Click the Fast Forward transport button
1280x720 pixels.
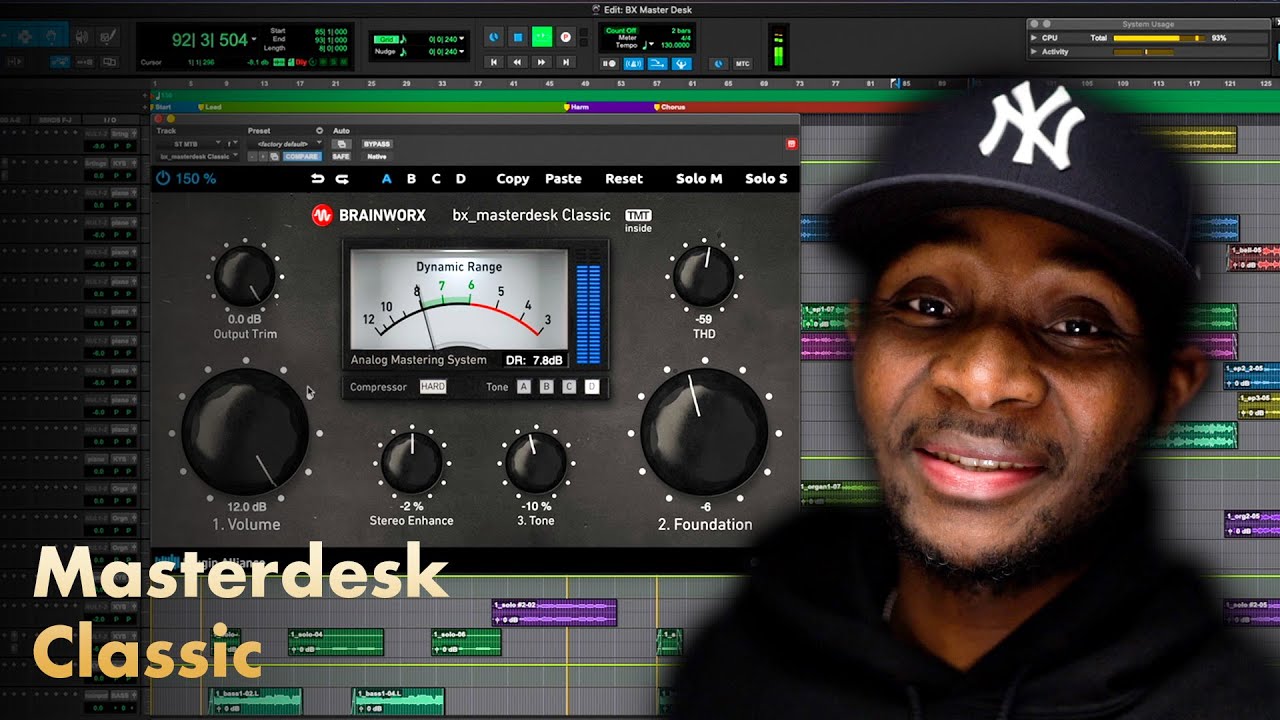541,62
